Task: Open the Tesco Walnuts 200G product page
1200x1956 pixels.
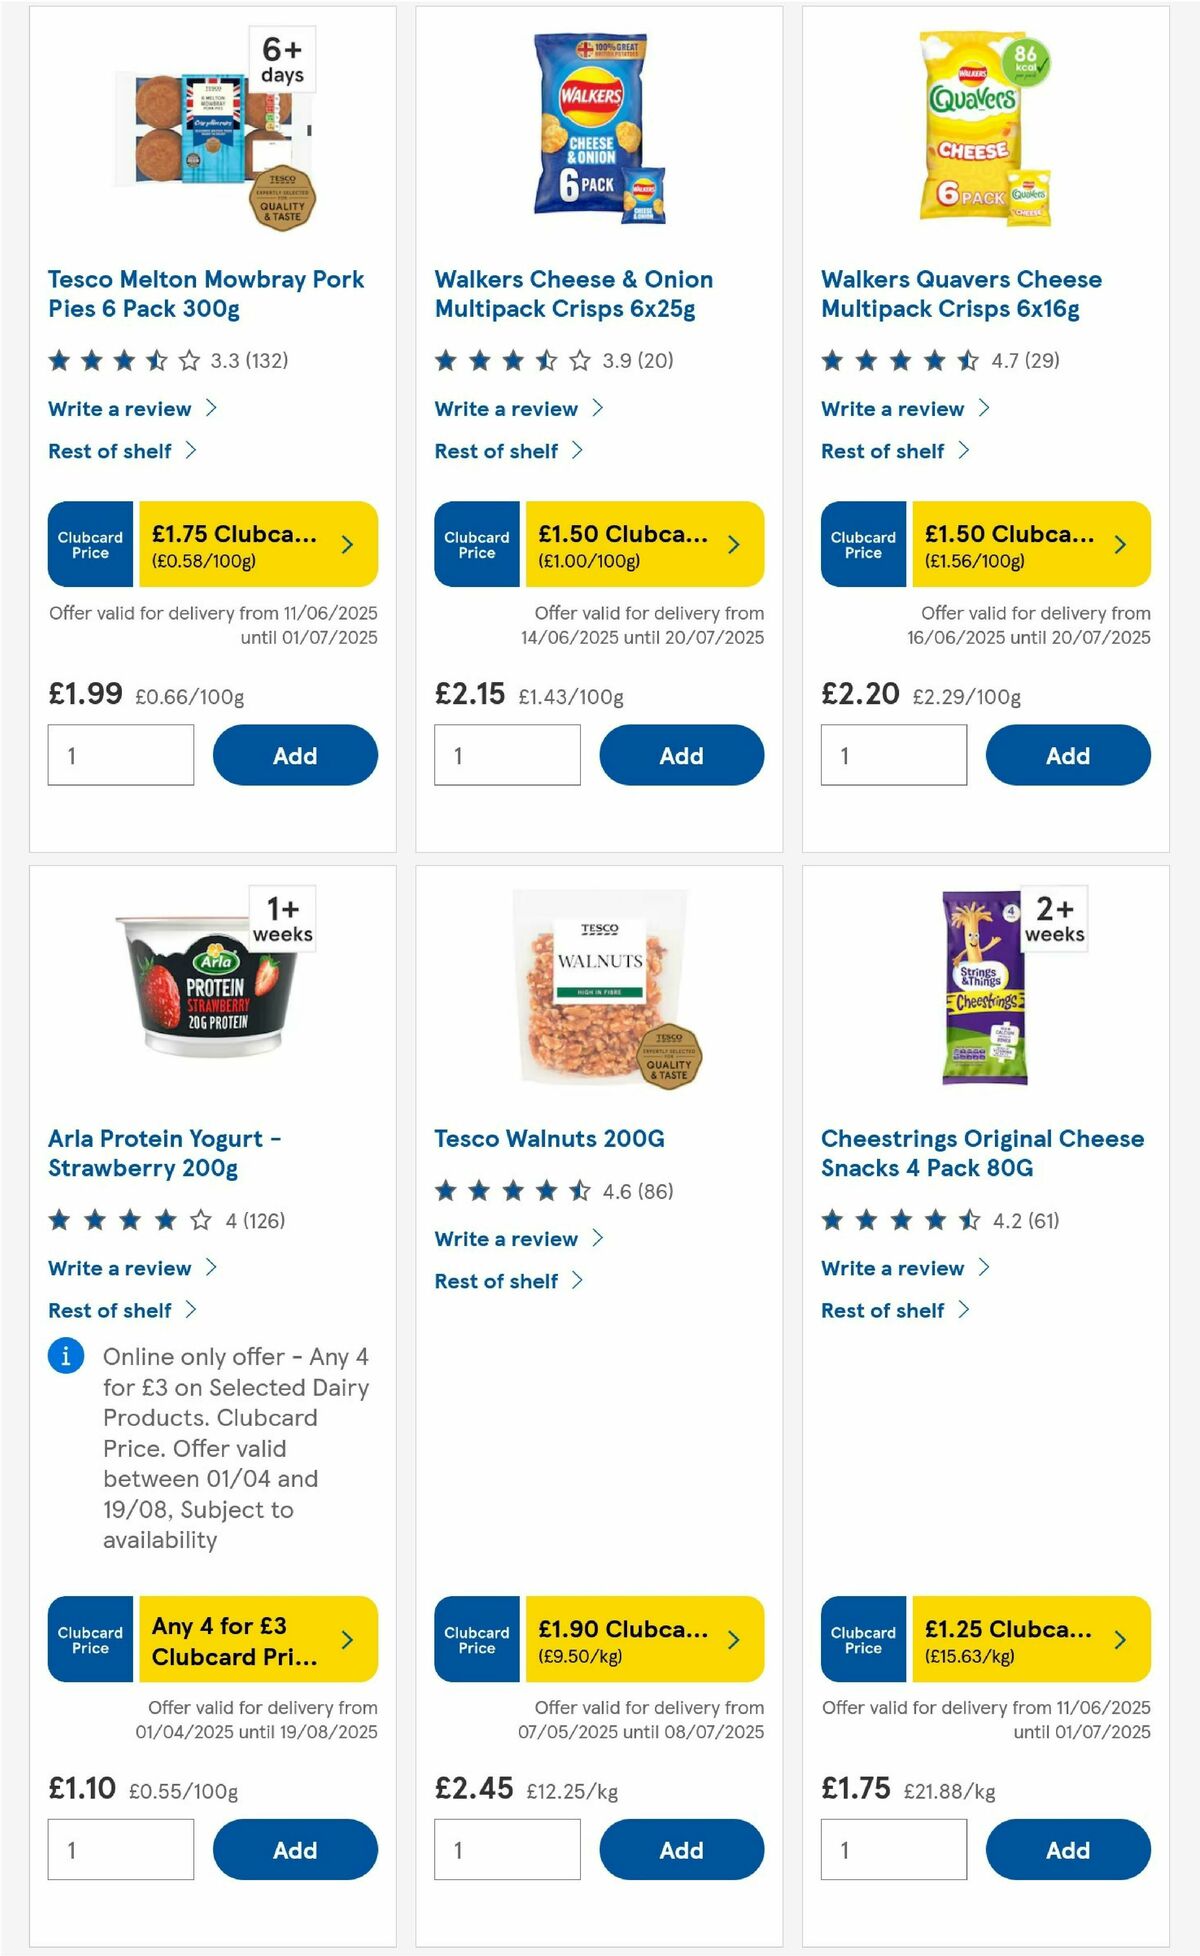Action: point(549,1138)
